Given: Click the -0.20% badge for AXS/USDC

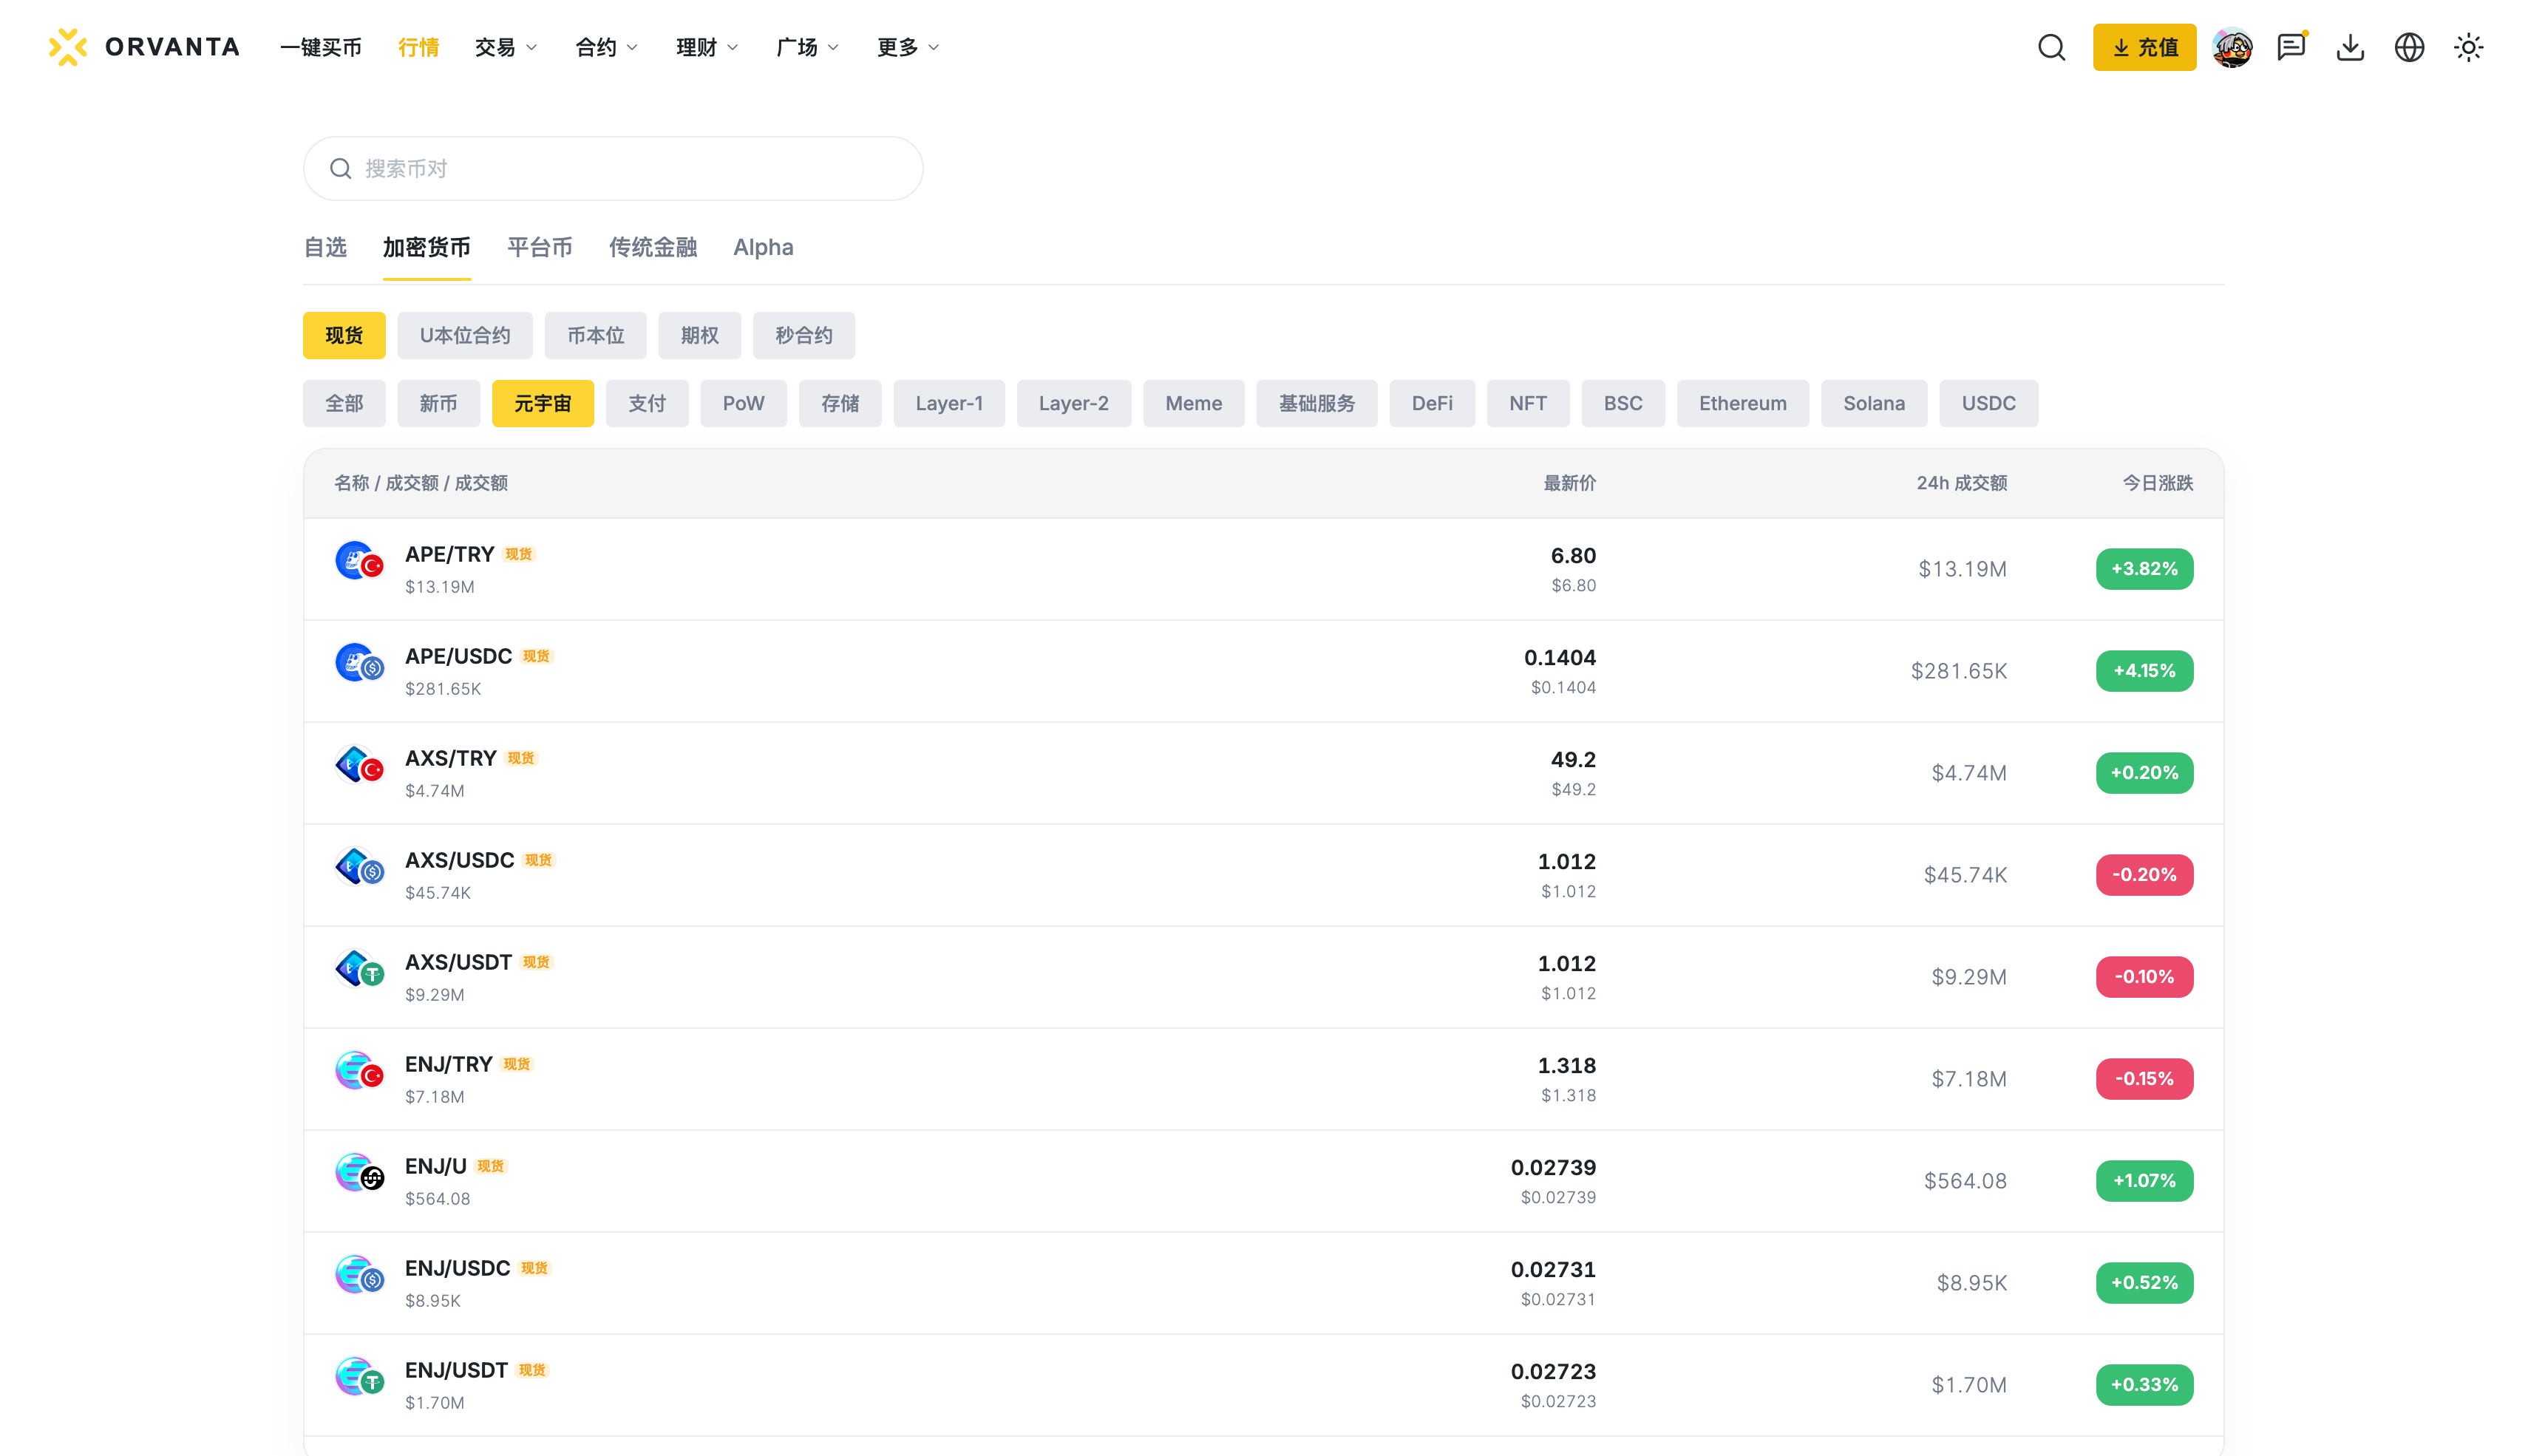Looking at the screenshot, I should coord(2144,875).
